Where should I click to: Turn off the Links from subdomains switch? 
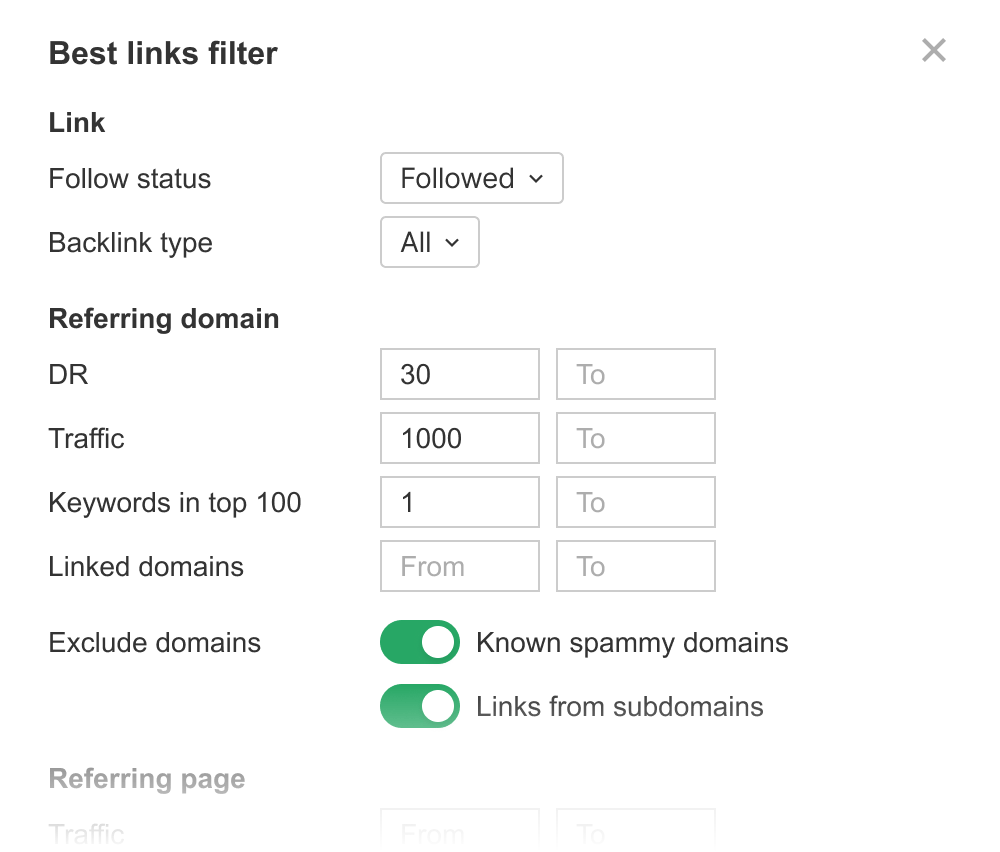point(420,706)
